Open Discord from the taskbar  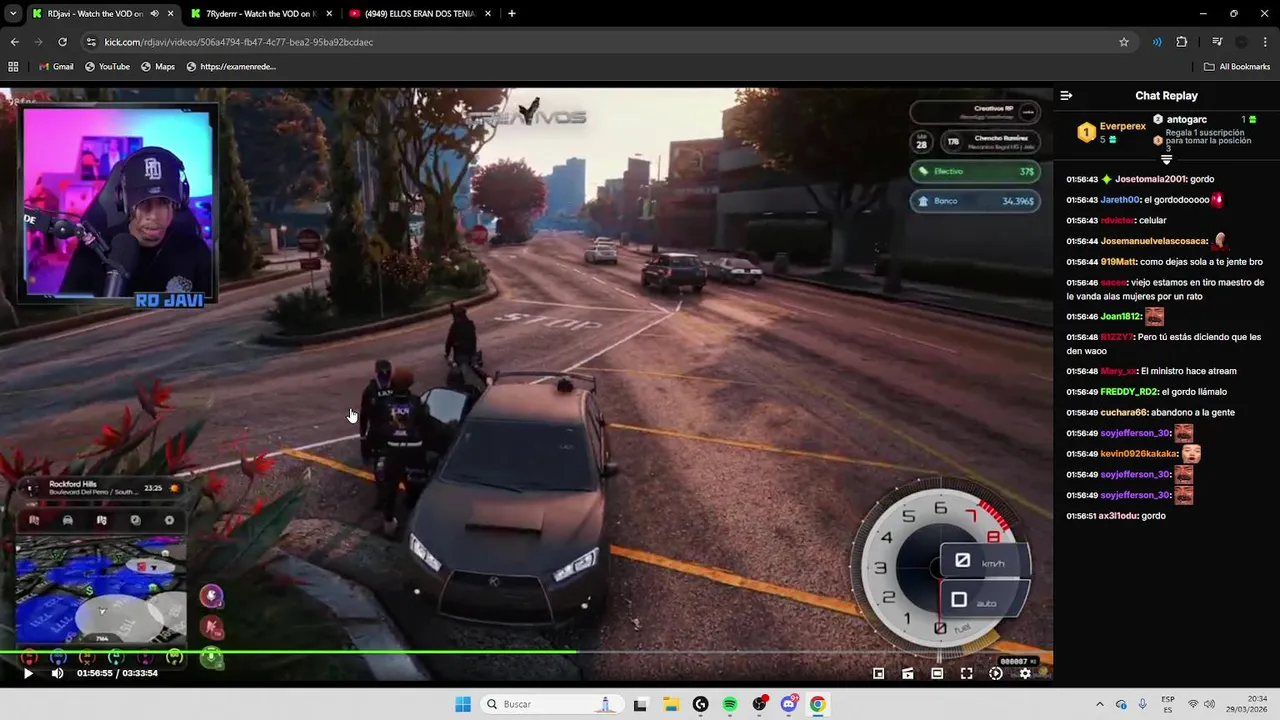tap(788, 704)
